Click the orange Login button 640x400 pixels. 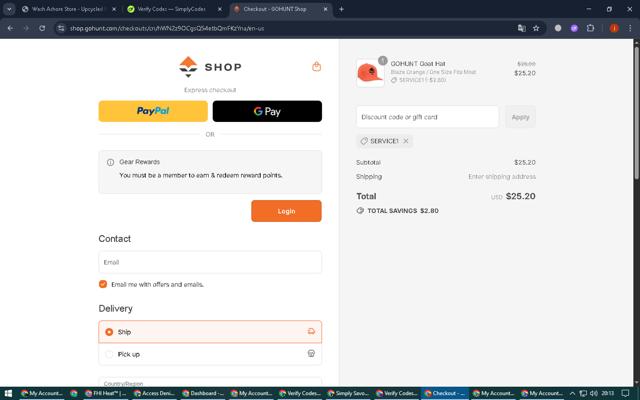(x=286, y=211)
